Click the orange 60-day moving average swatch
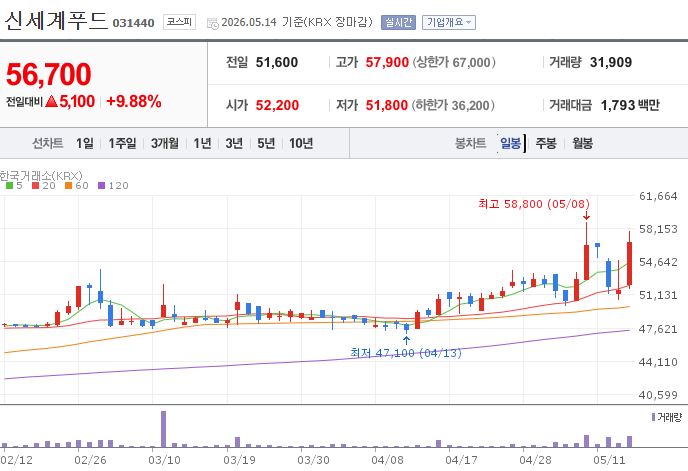 (68, 186)
